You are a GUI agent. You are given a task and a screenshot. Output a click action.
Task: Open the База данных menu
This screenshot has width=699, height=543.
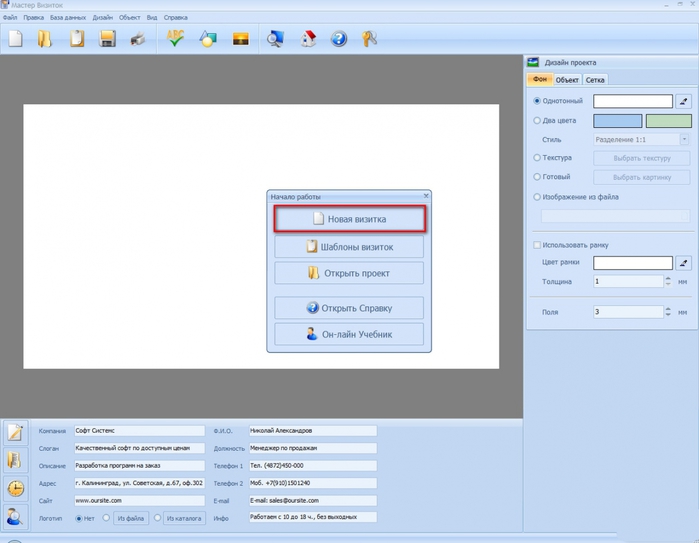[x=68, y=17]
